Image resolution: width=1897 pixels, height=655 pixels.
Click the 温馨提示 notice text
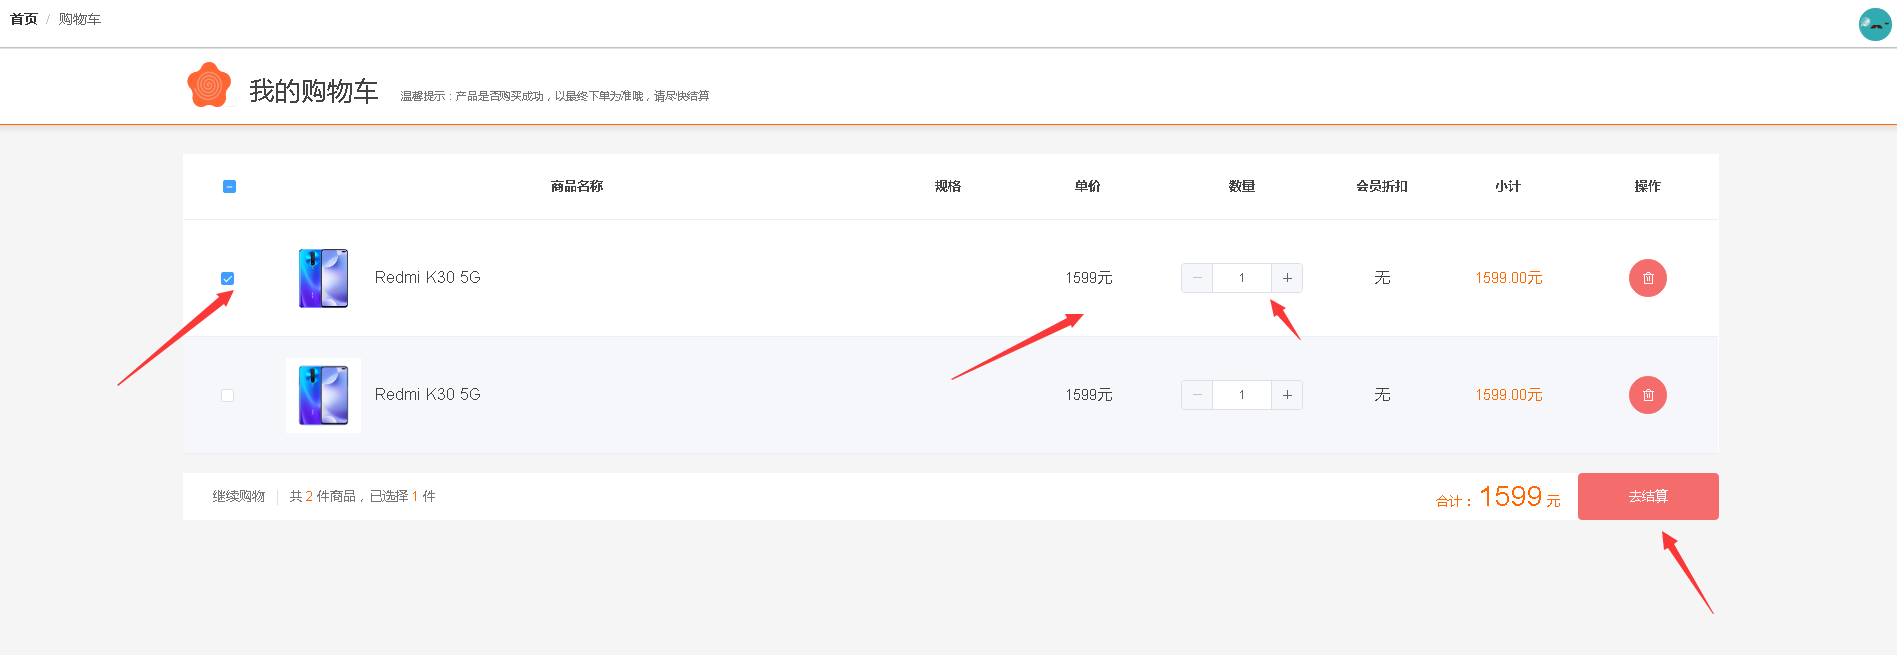(x=555, y=96)
